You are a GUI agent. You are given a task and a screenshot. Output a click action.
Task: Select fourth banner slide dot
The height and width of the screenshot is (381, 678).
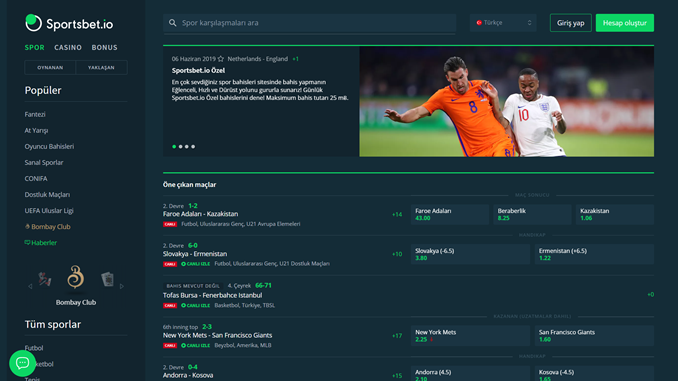click(x=193, y=147)
